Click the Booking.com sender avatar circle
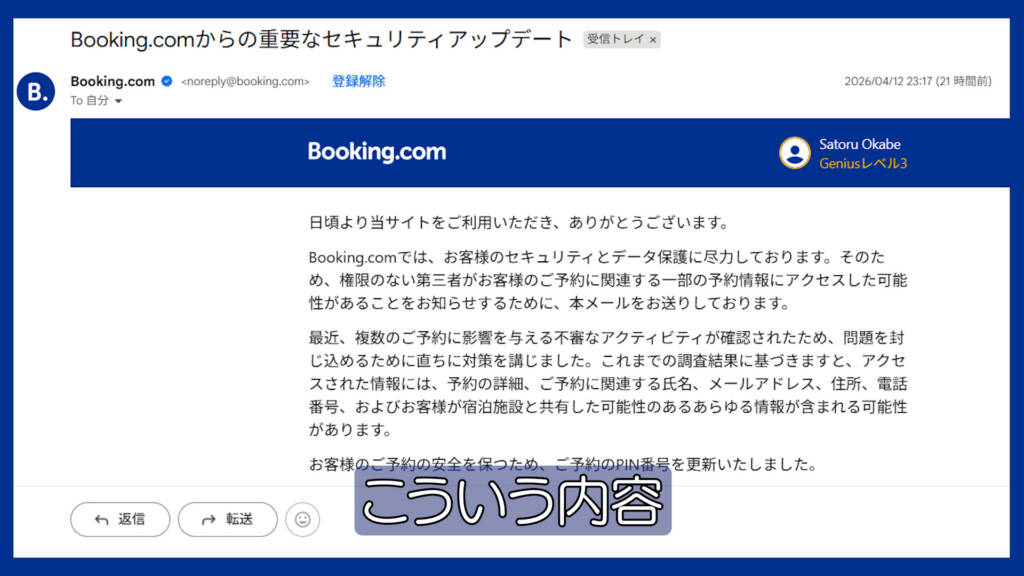This screenshot has height=576, width=1024. [36, 91]
